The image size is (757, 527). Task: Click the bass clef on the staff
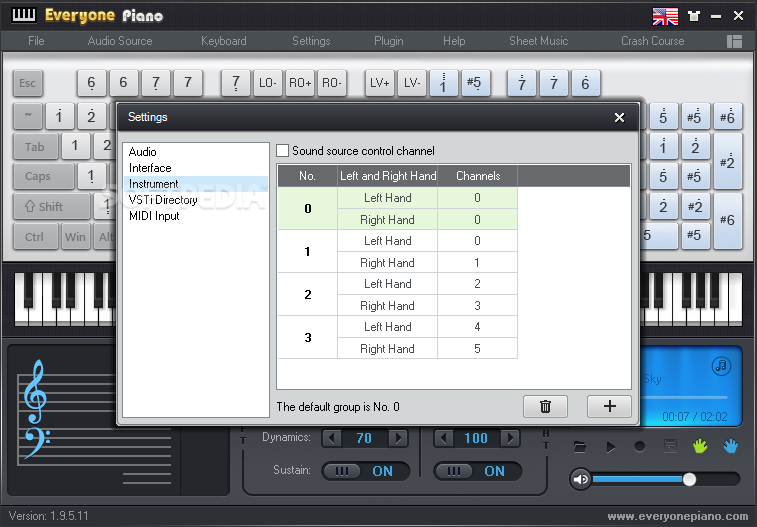click(38, 443)
